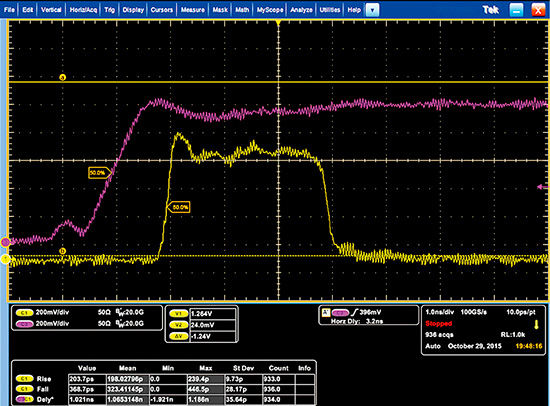This screenshot has height=406, width=550.
Task: Click the C1 Rise measurement row
Action: [165, 379]
